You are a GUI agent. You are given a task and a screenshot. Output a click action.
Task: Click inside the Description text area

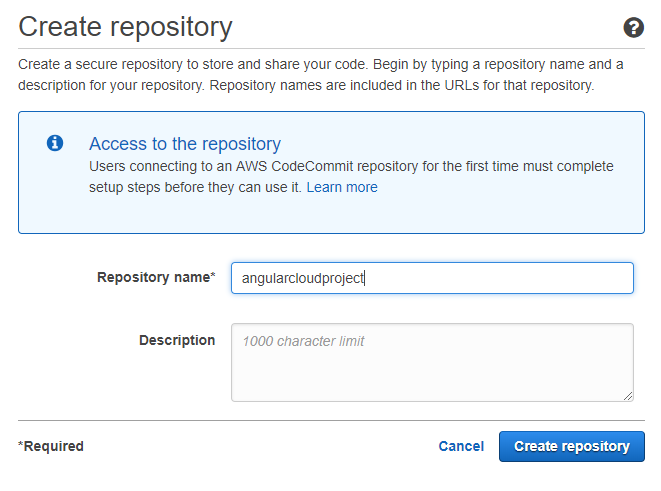(x=432, y=370)
